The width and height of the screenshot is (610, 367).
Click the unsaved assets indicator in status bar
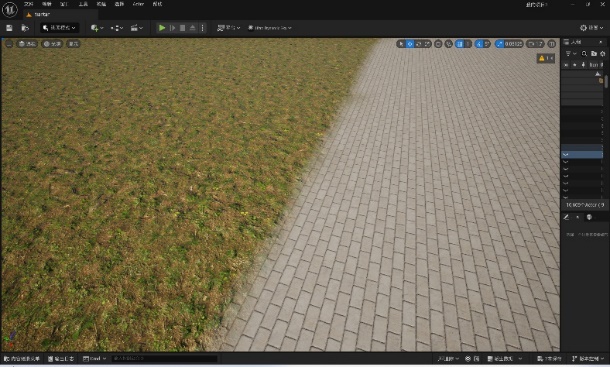click(549, 359)
